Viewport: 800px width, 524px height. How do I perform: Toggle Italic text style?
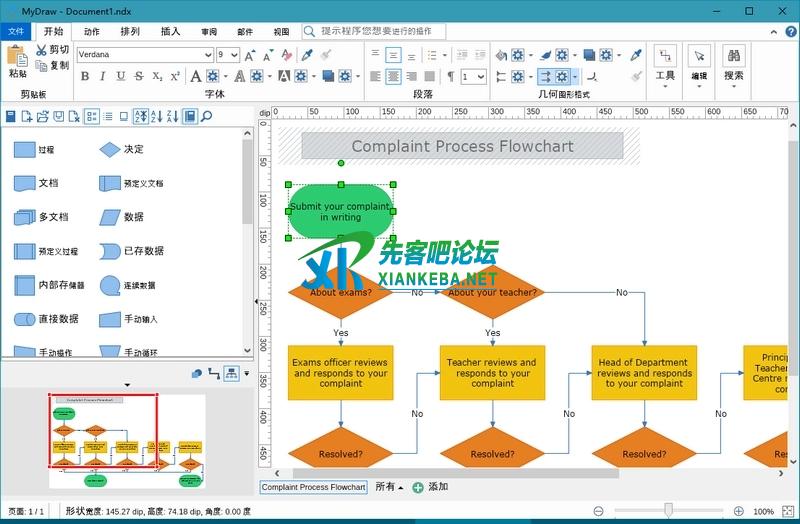(102, 76)
